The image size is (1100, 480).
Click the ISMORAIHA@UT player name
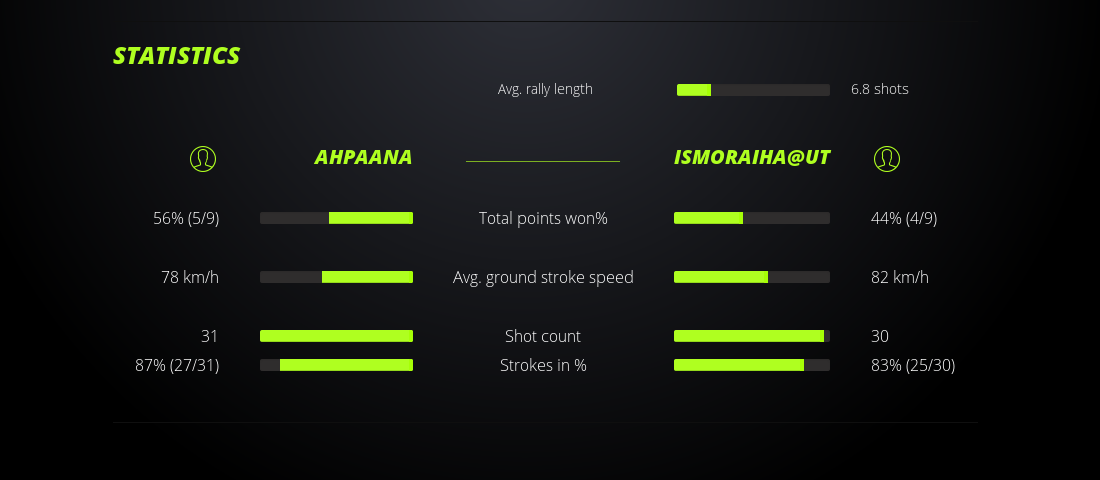pyautogui.click(x=752, y=157)
